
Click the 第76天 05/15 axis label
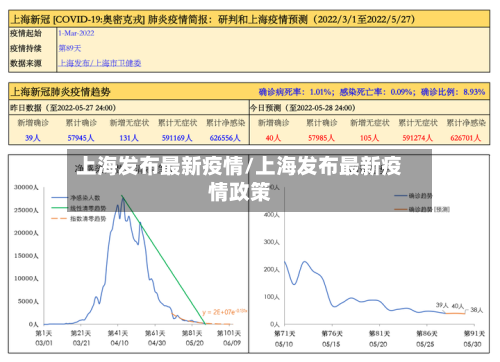pyautogui.click(x=332, y=338)
